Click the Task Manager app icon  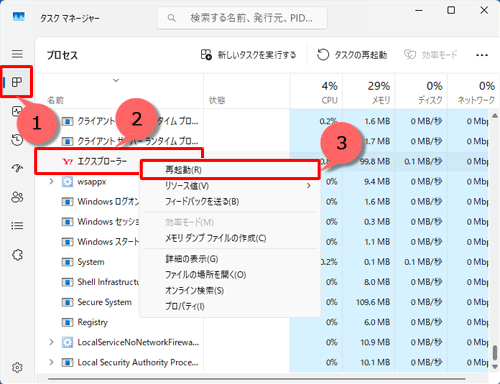coord(19,17)
